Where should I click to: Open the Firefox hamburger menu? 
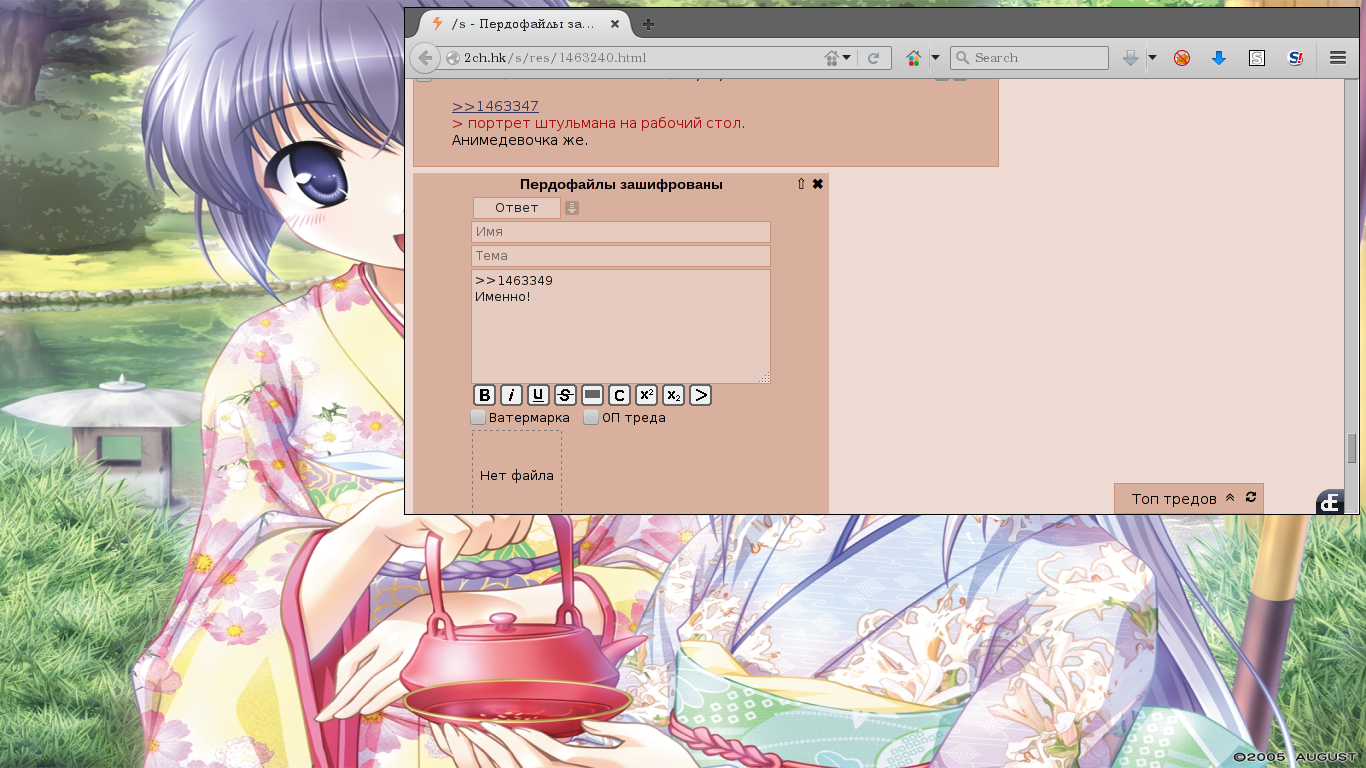[x=1338, y=58]
